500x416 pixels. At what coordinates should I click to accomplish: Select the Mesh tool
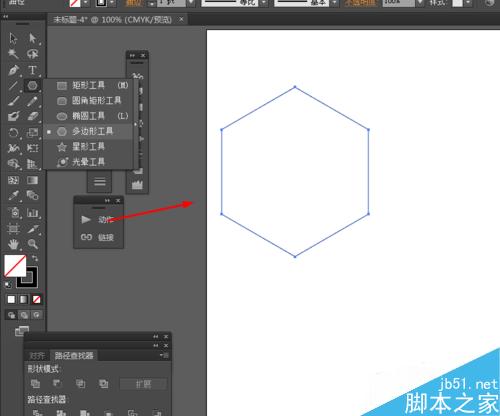coord(13,180)
